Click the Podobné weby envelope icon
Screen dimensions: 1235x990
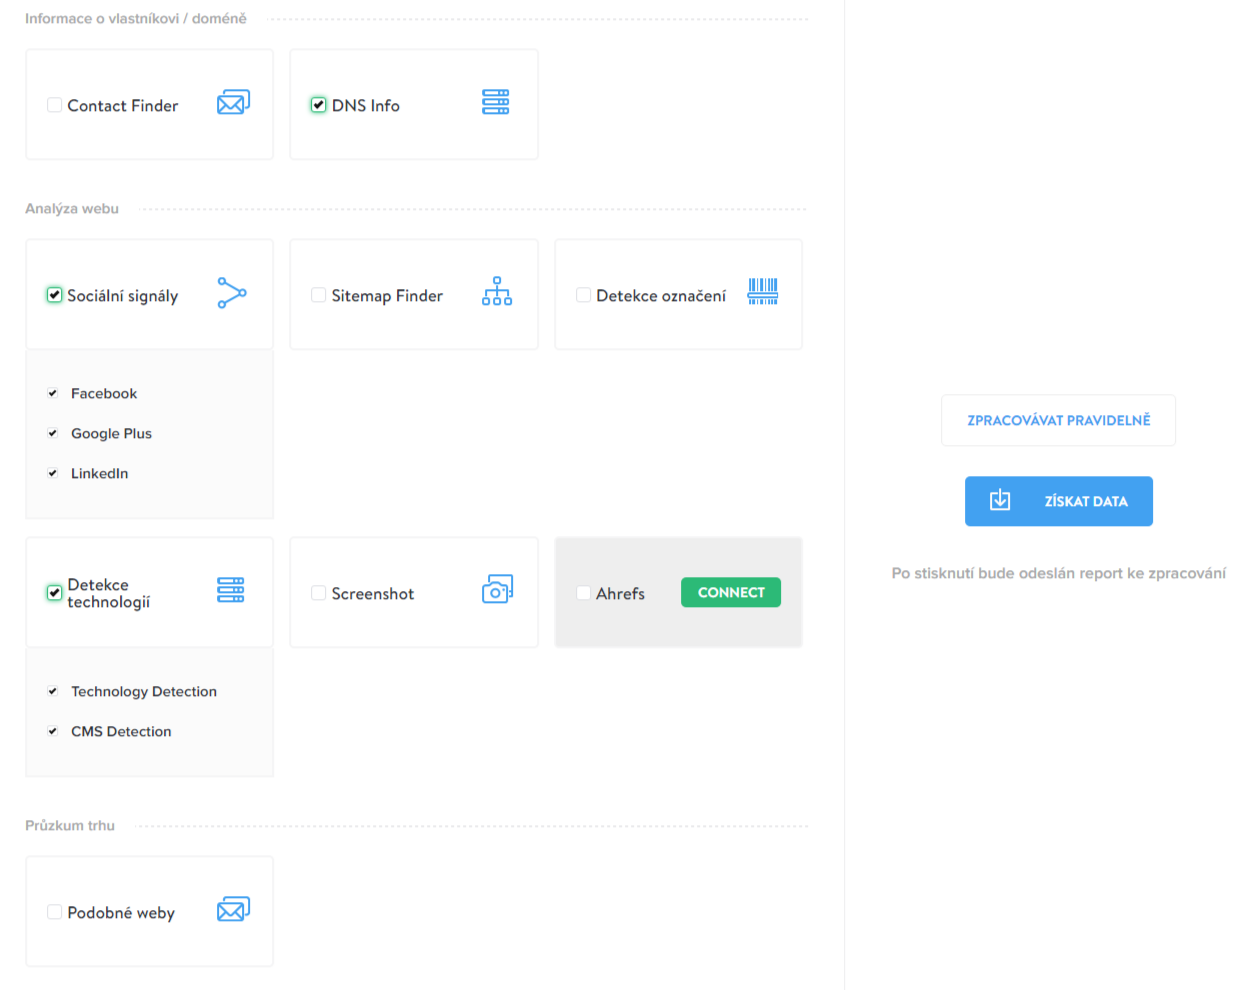click(233, 909)
